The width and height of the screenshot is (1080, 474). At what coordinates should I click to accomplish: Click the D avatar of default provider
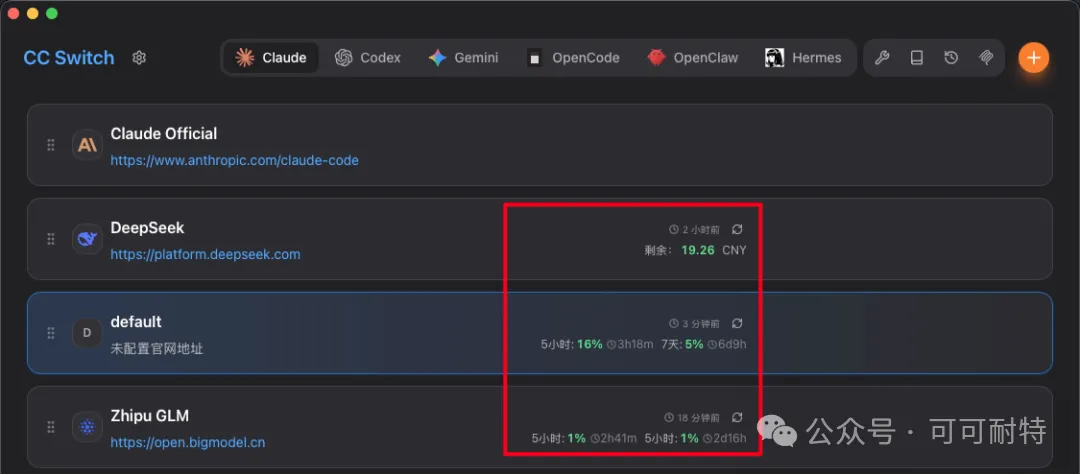tap(87, 333)
